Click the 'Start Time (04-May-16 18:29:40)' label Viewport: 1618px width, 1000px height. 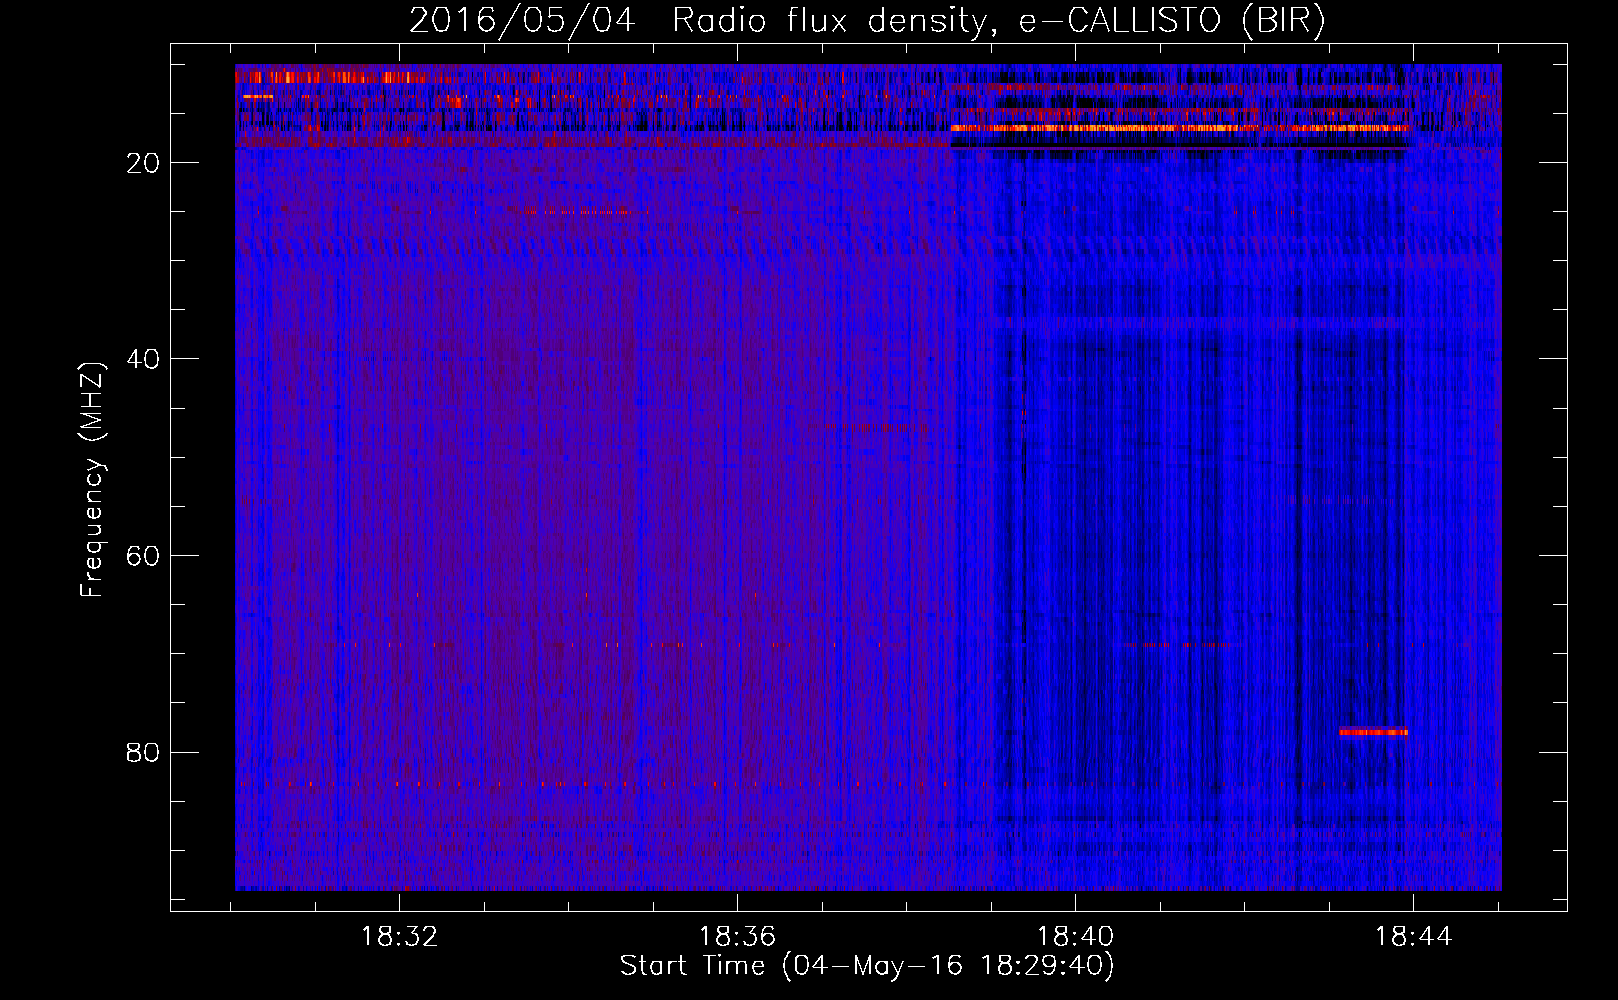(867, 966)
